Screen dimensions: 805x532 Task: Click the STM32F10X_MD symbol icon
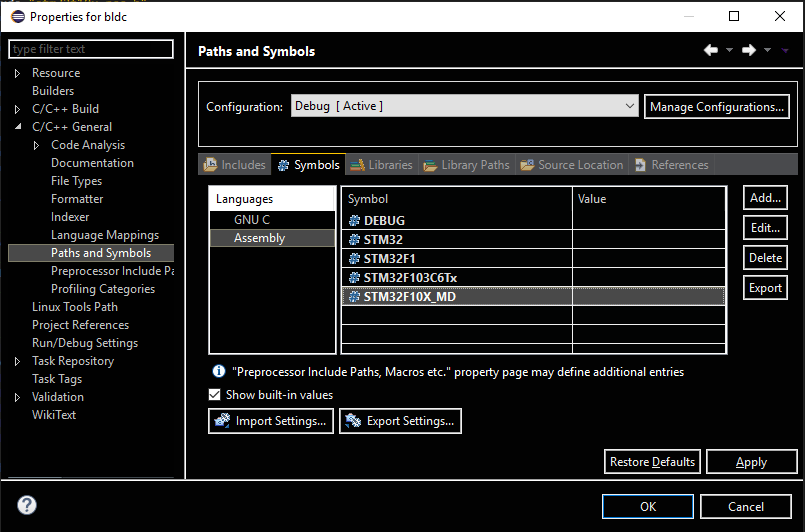(354, 296)
